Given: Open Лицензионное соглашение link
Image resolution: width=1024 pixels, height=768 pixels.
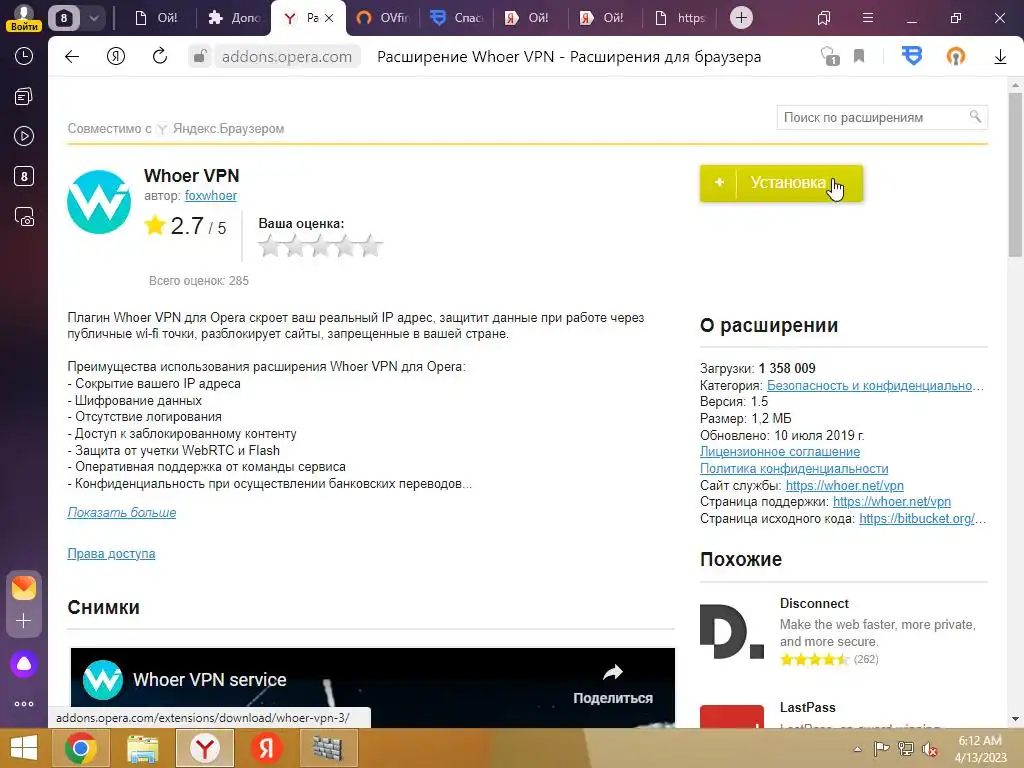Looking at the screenshot, I should 780,452.
